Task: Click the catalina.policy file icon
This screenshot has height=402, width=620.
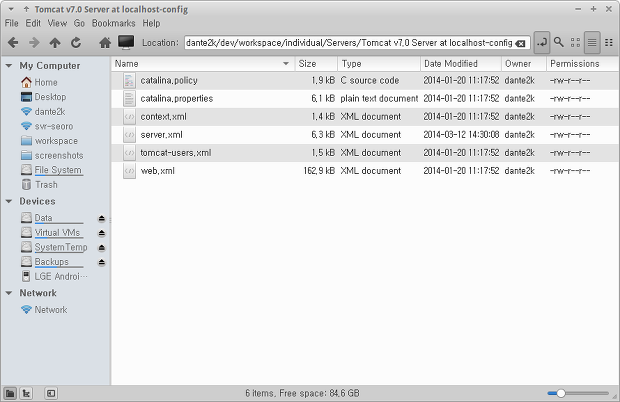Action: pyautogui.click(x=129, y=80)
